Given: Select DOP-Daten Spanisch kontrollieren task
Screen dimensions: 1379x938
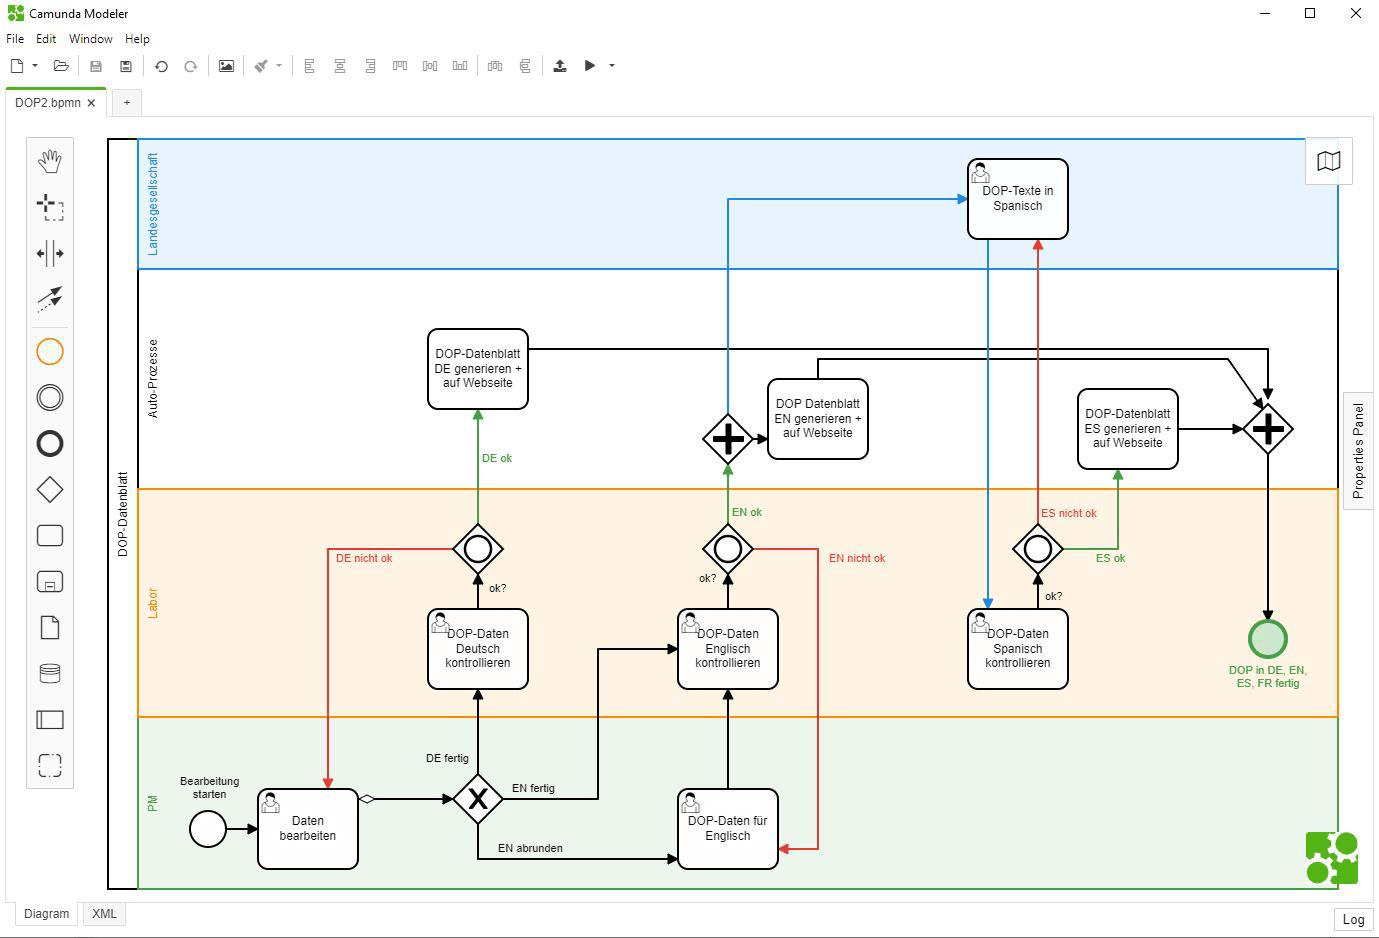Looking at the screenshot, I should click(x=1018, y=649).
